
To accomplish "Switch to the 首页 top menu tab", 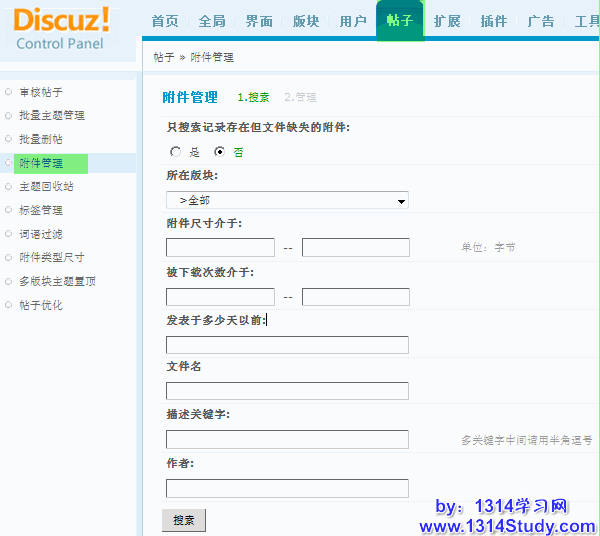I will (x=165, y=21).
